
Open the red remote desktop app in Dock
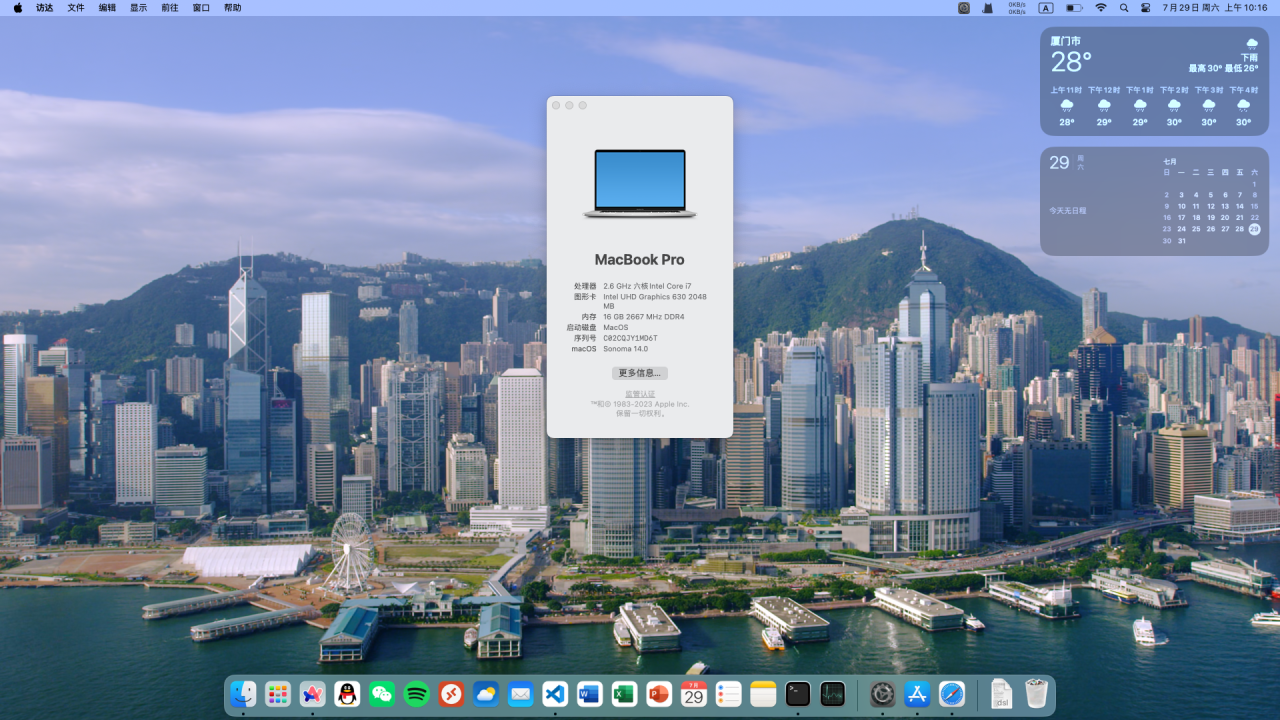(451, 694)
